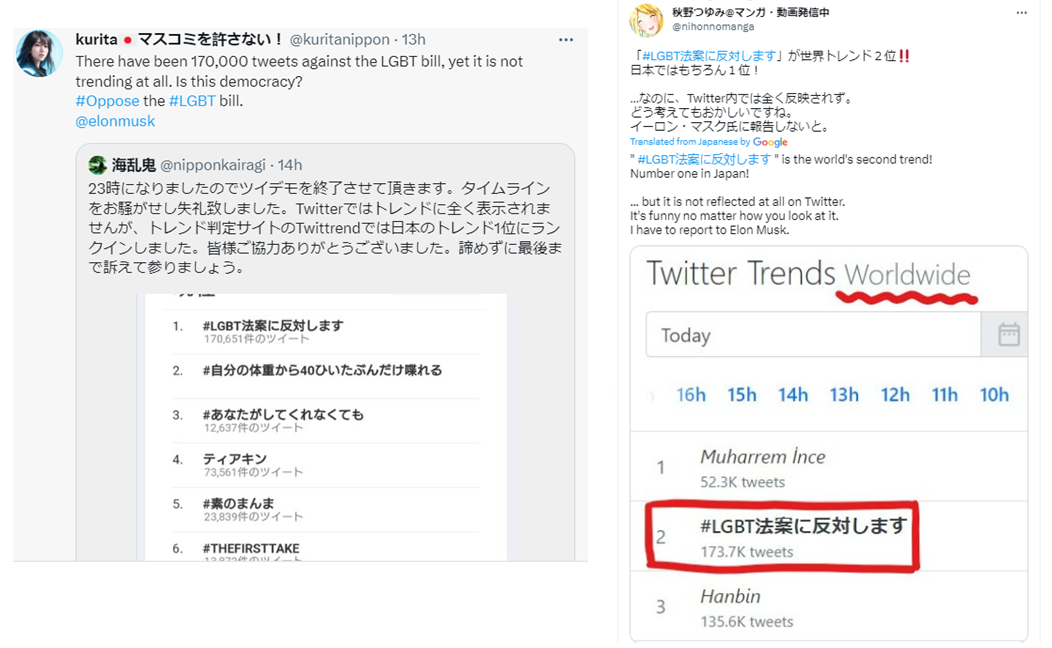This screenshot has width=1052, height=648.
Task: Open the avatar of 秋野つゆみ@マンガ
Action: tap(646, 19)
